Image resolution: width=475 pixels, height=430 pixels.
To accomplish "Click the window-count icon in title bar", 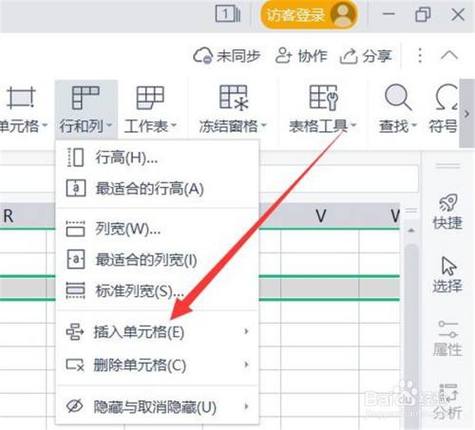I will (x=227, y=14).
